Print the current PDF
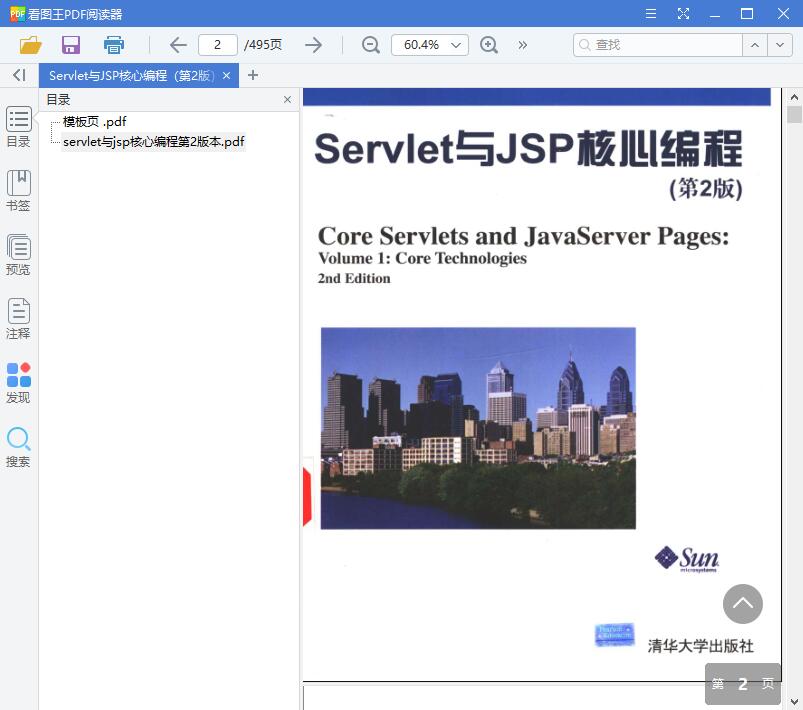The height and width of the screenshot is (710, 803). [x=113, y=45]
